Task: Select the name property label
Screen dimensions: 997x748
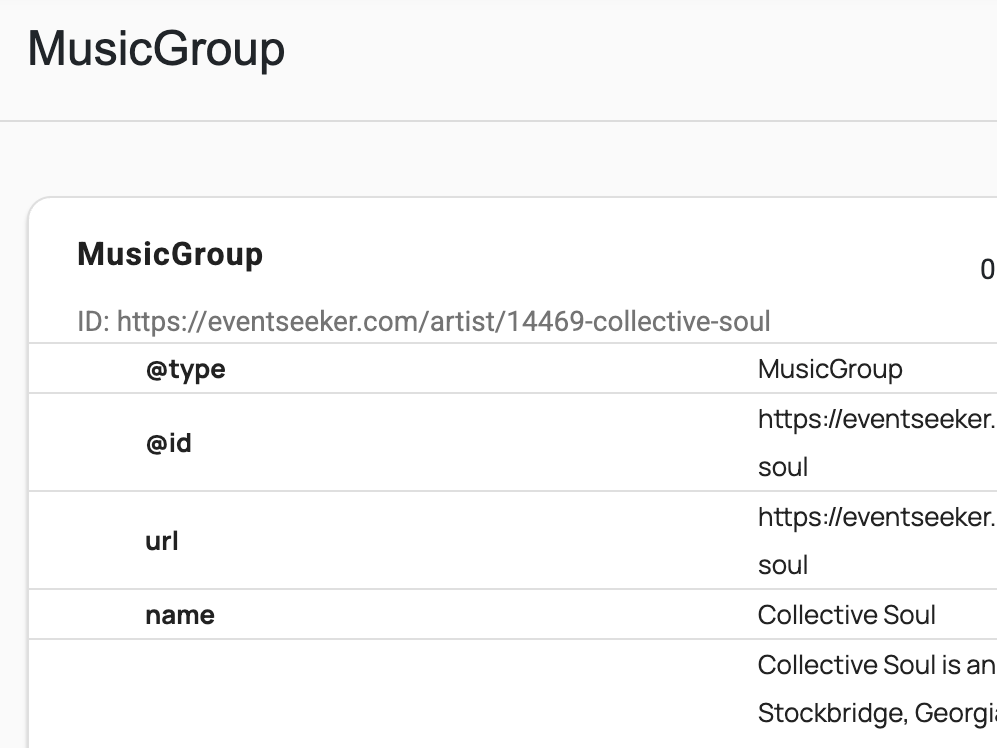Action: point(180,614)
